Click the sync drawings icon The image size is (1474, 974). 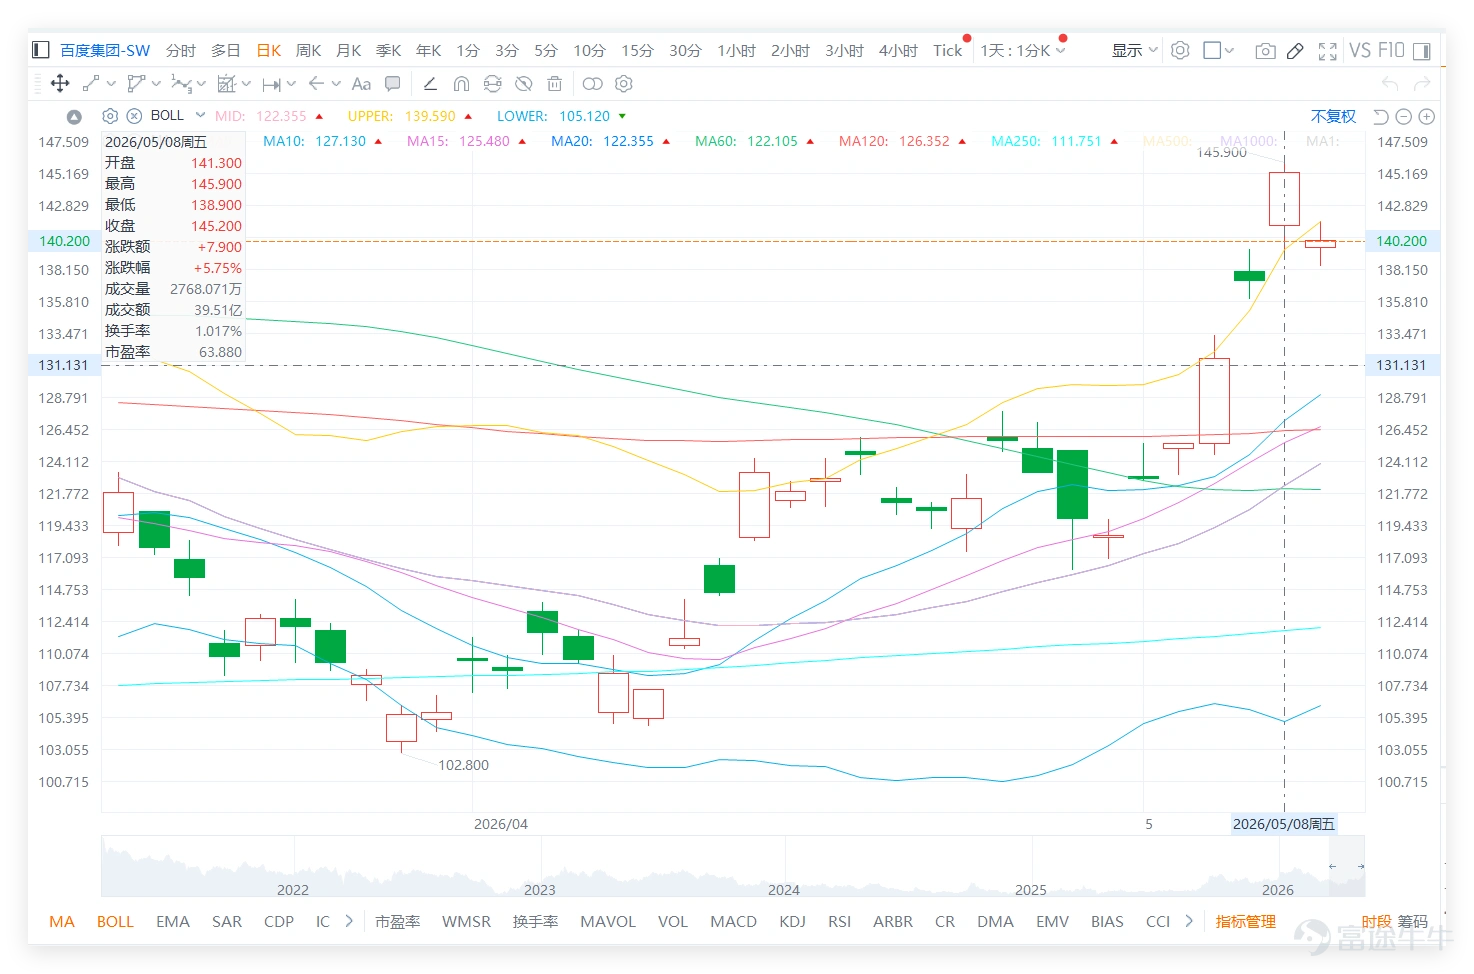(x=492, y=84)
